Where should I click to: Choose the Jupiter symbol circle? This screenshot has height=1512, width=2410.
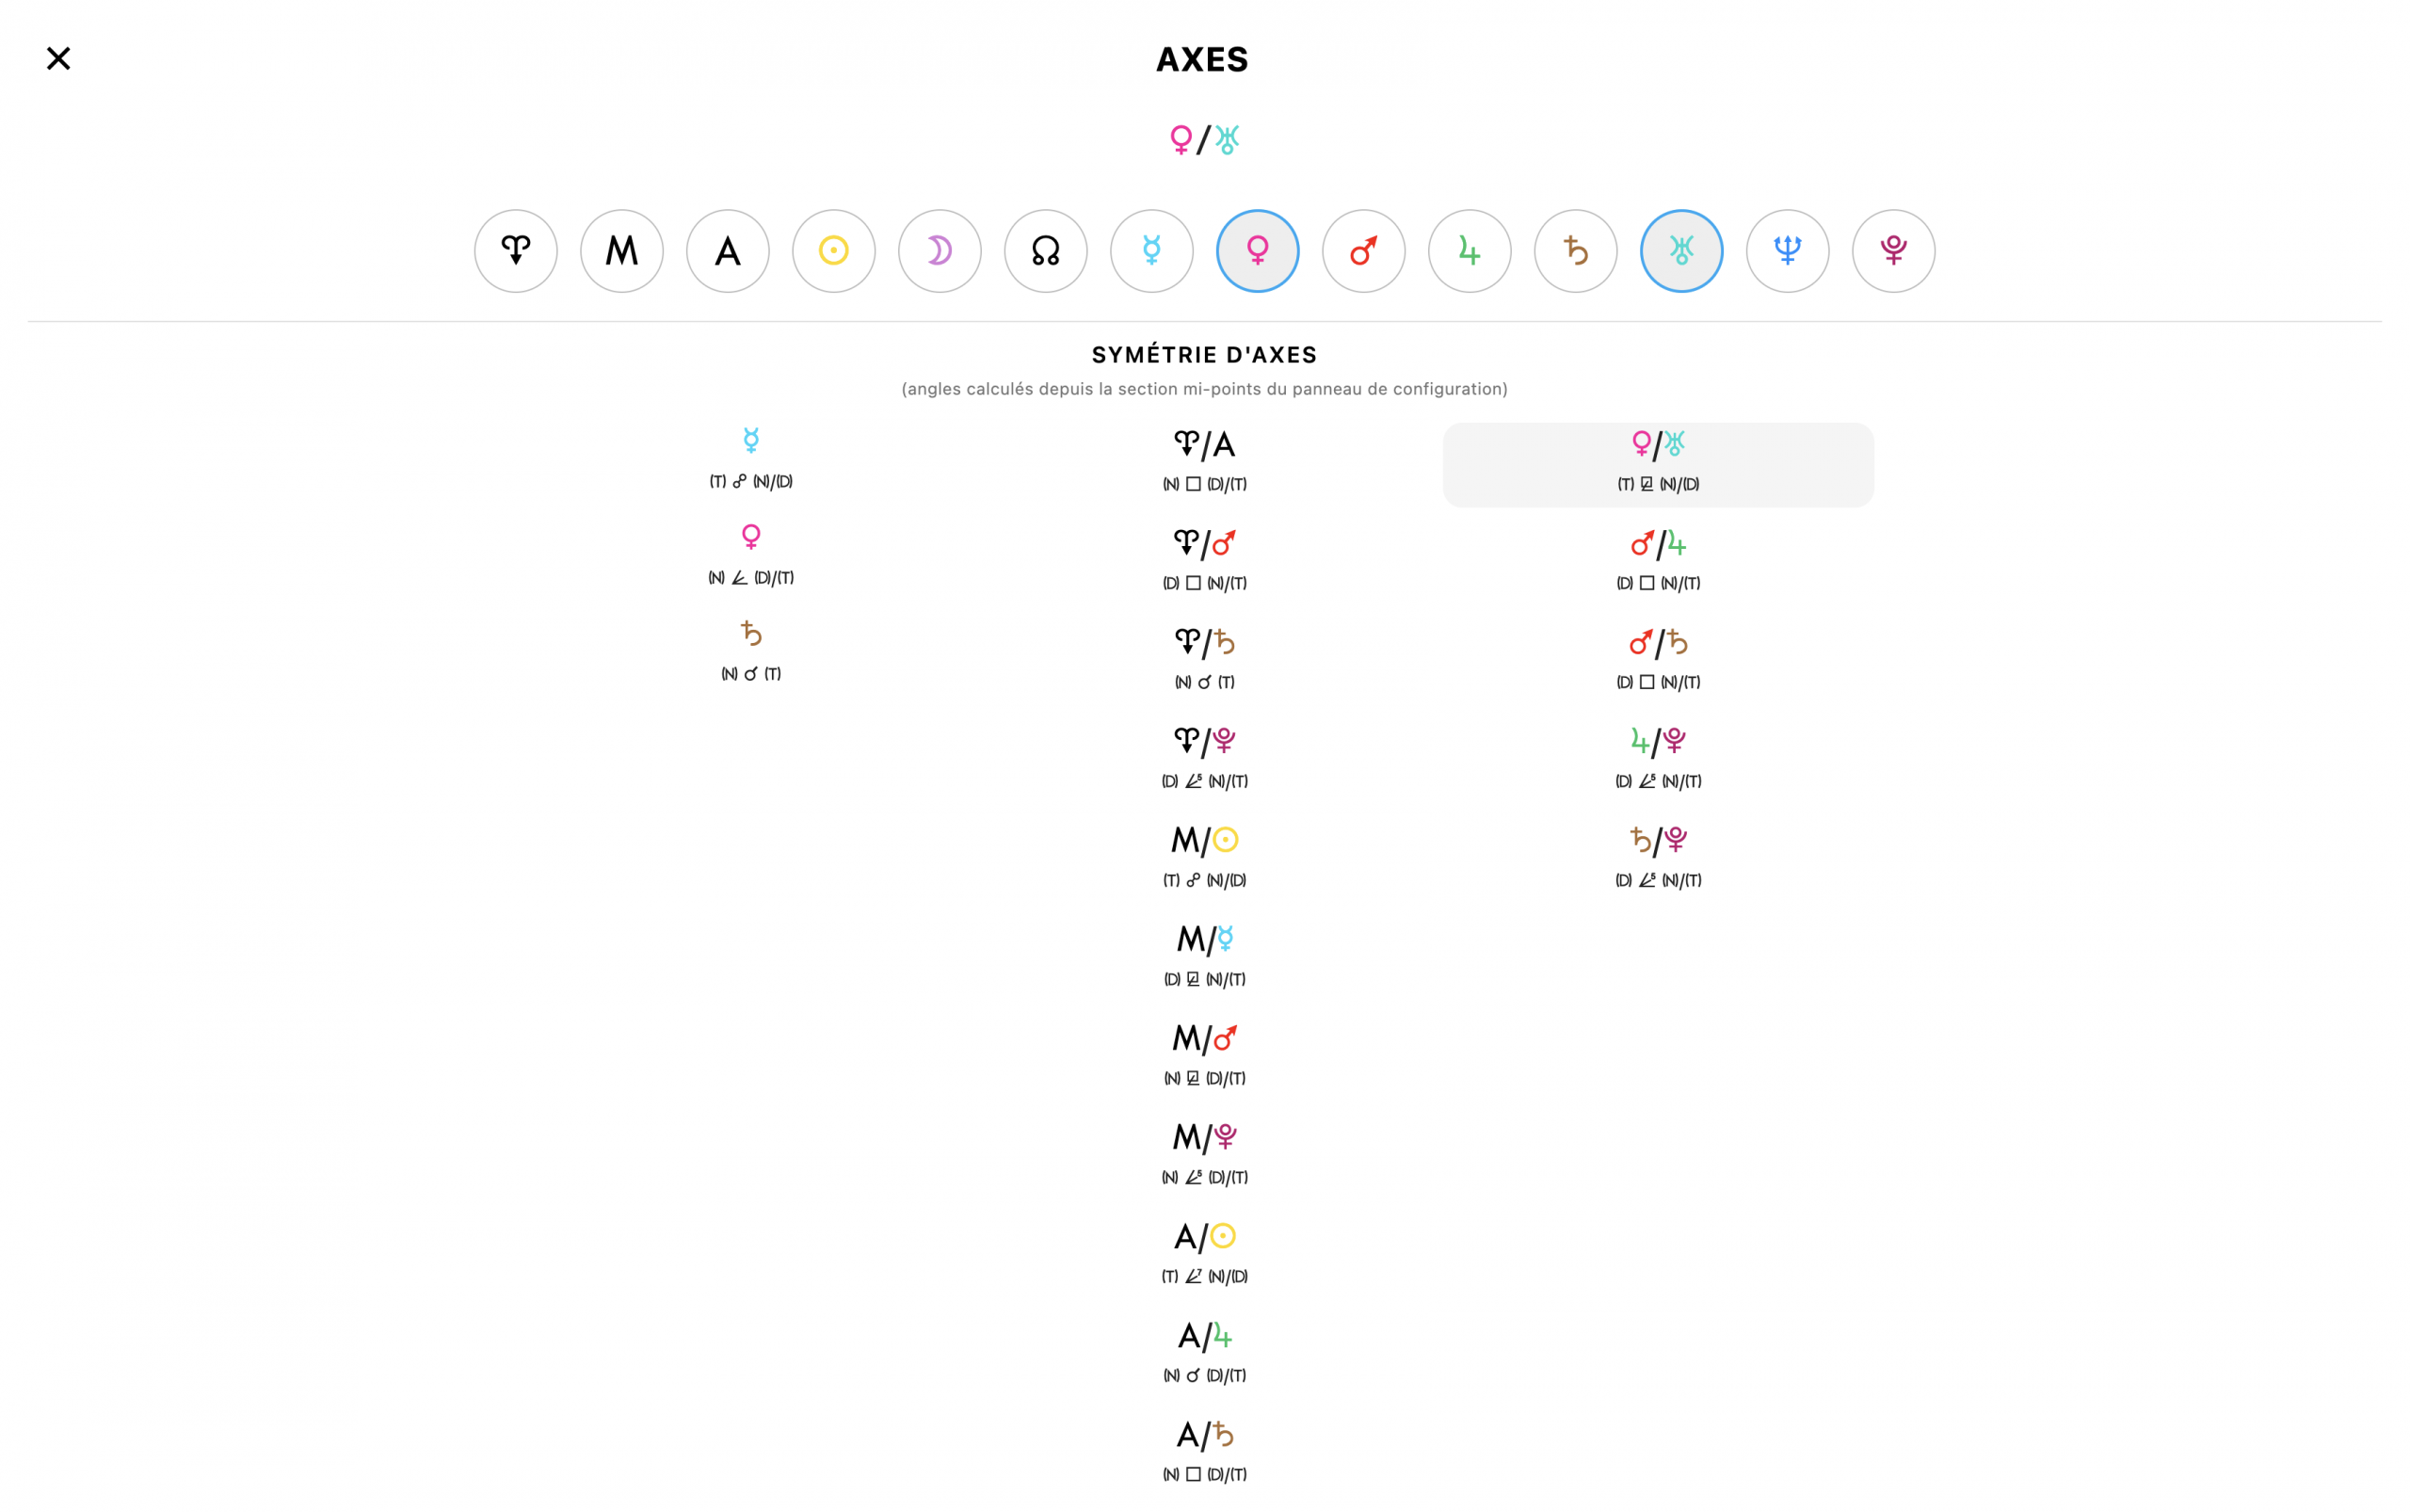pyautogui.click(x=1470, y=251)
